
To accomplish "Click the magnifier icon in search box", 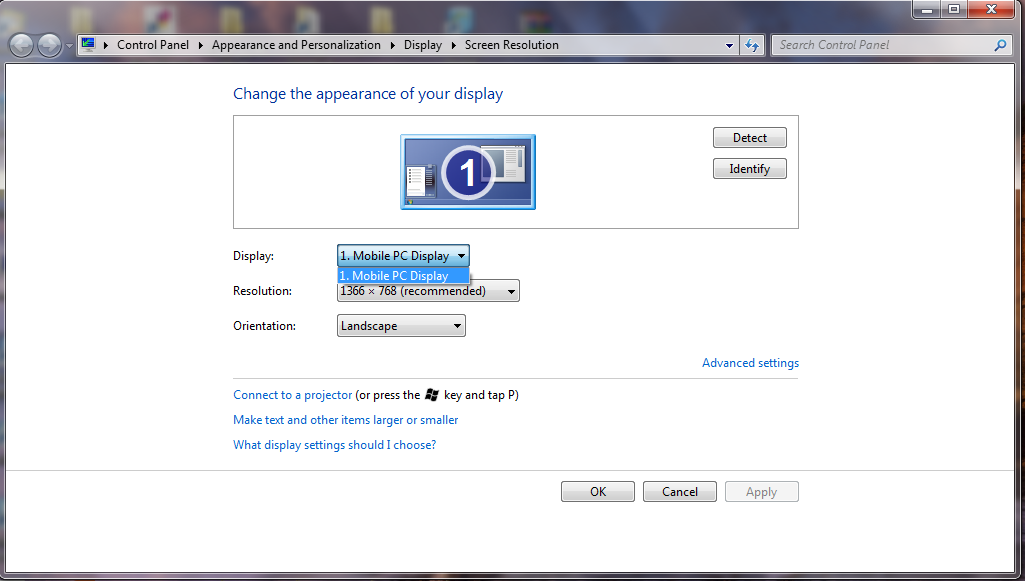I will click(999, 45).
